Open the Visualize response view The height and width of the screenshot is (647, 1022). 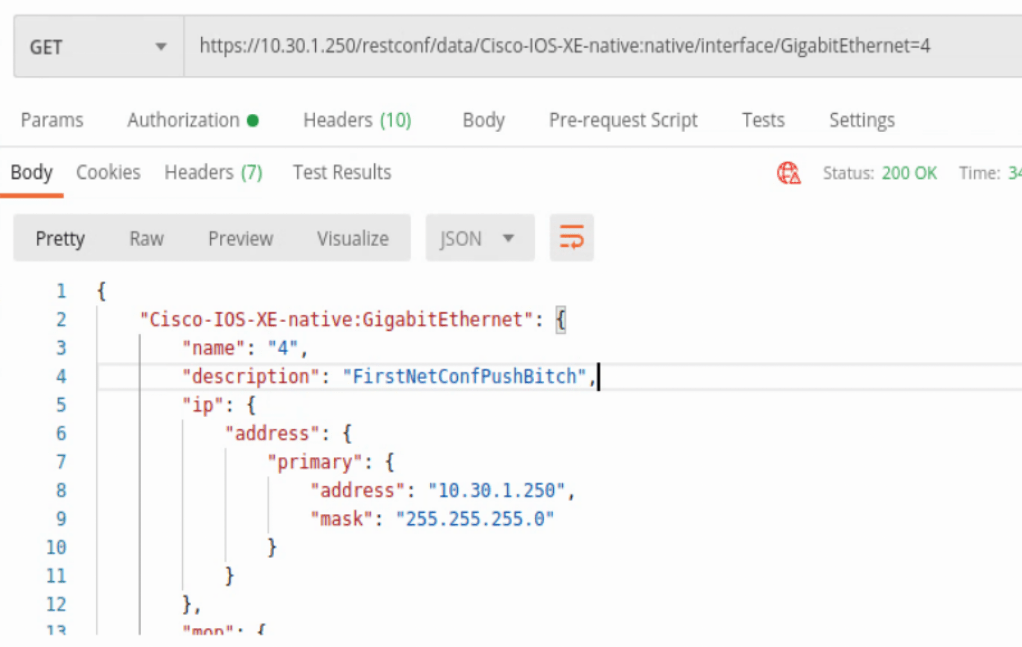[x=352, y=239]
